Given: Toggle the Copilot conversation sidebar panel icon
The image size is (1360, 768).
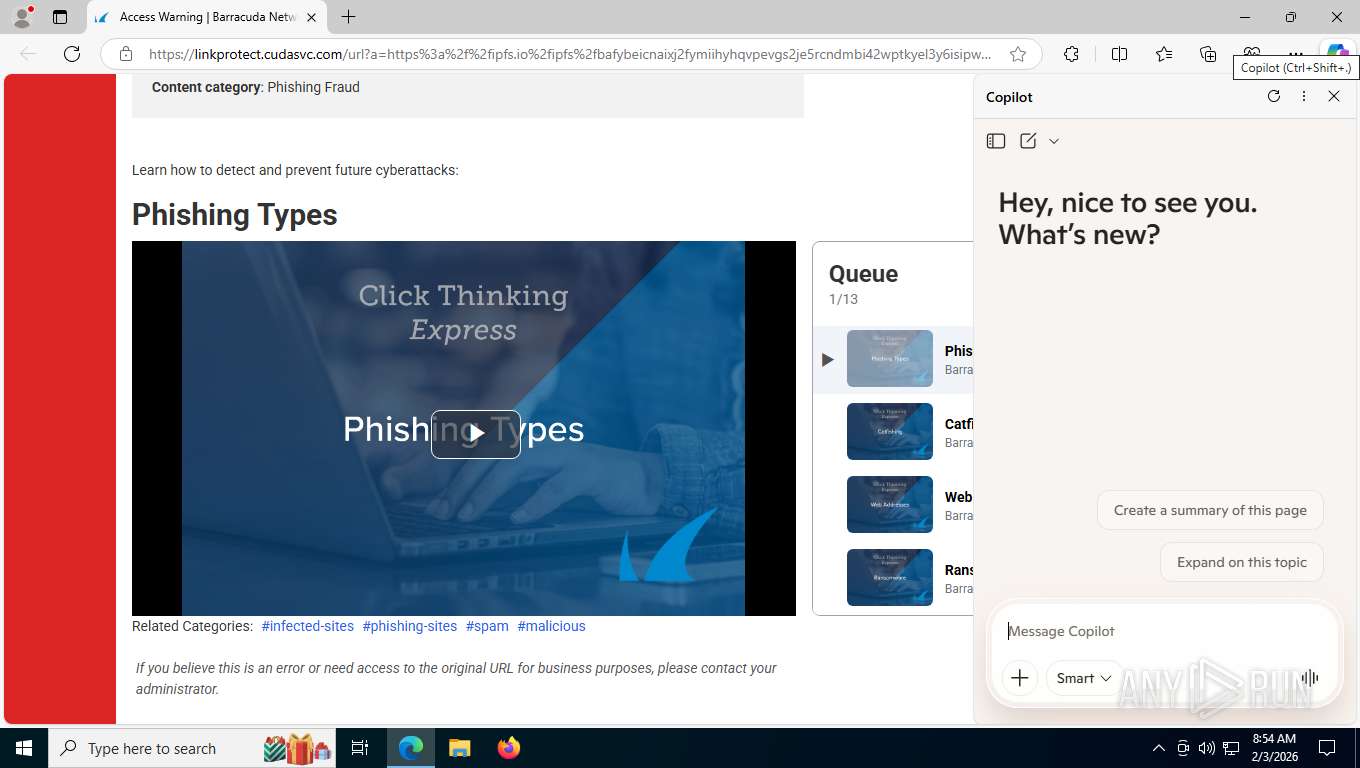Looking at the screenshot, I should [x=995, y=141].
